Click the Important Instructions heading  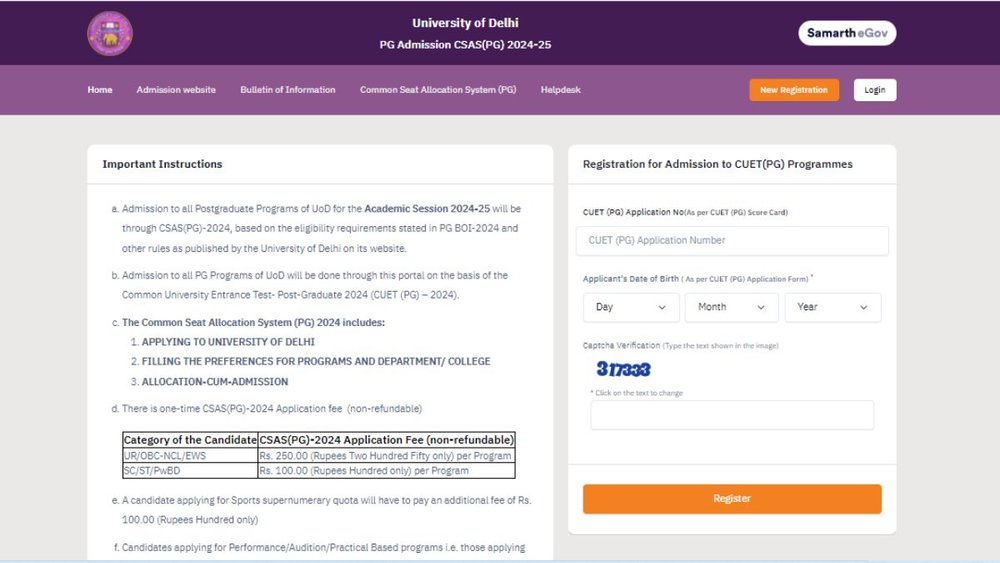[x=163, y=164]
